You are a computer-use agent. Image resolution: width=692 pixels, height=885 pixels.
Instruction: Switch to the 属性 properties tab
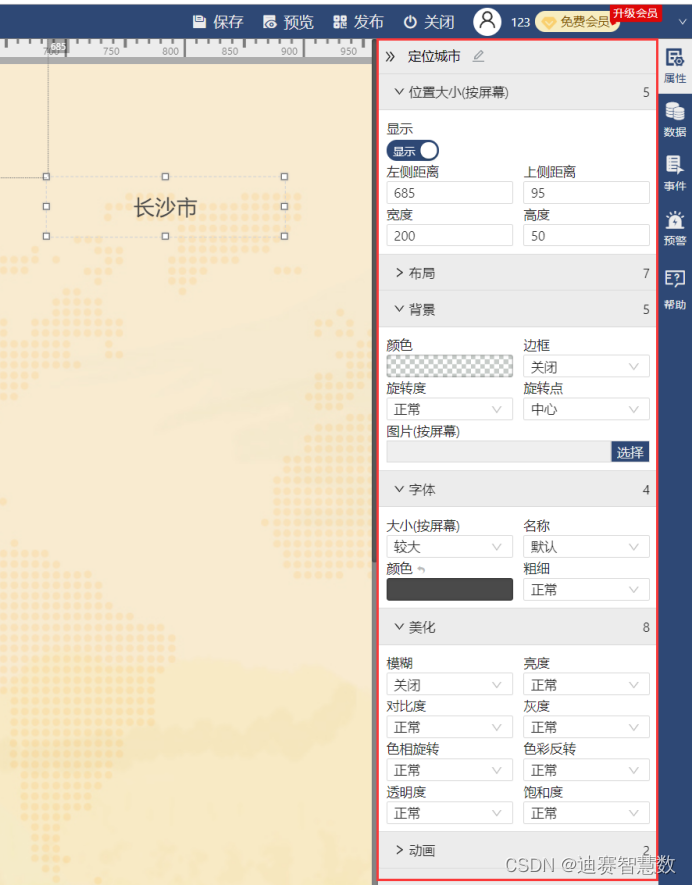coord(675,67)
